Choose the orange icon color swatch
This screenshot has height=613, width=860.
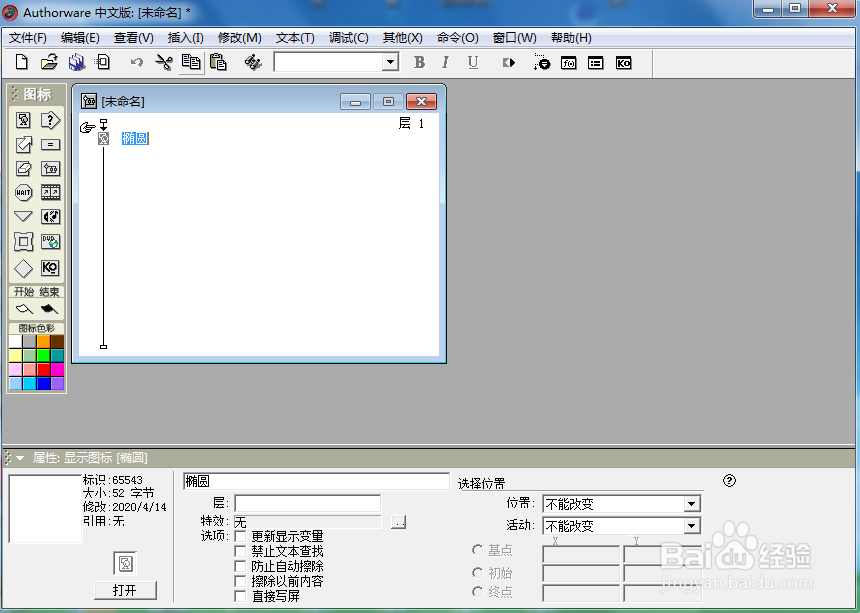pos(43,342)
